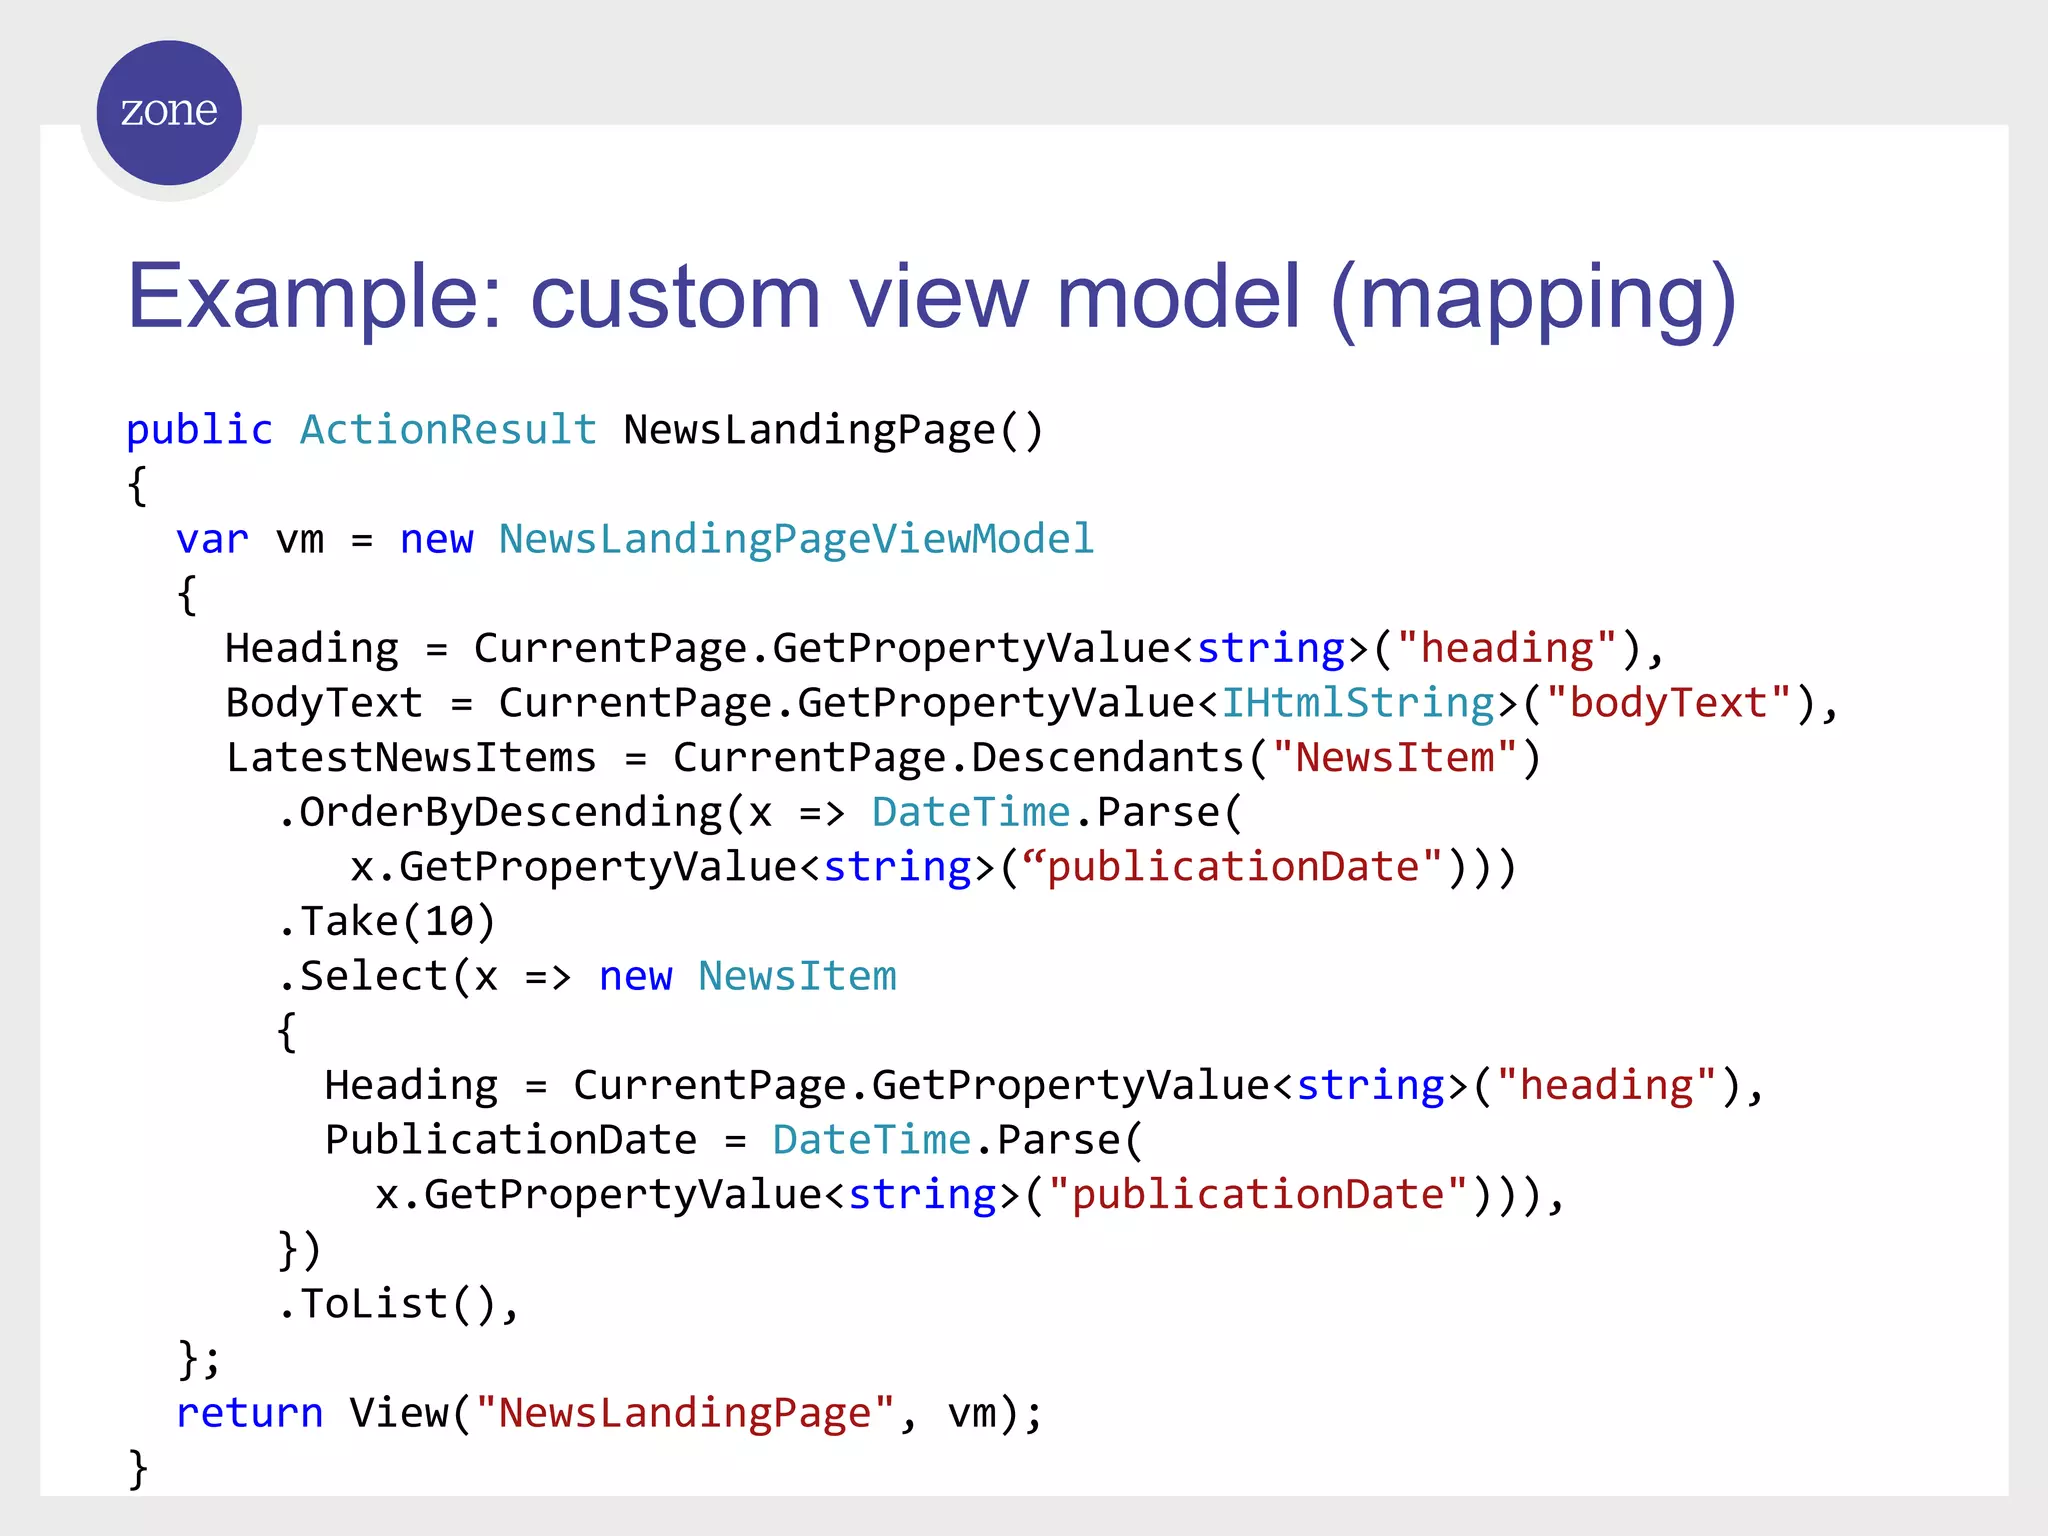Viewport: 2048px width, 1536px height.
Task: Click 'LatestNewsItems' property assignment
Action: [411, 758]
